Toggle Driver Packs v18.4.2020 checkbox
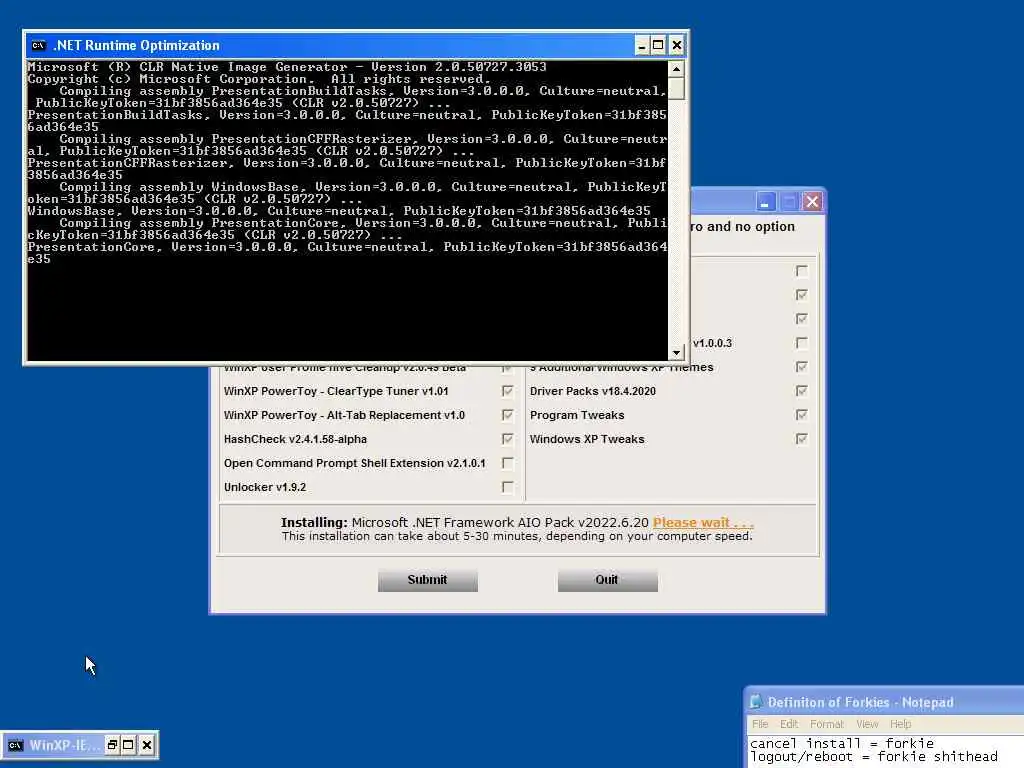The width and height of the screenshot is (1024, 768). [801, 391]
